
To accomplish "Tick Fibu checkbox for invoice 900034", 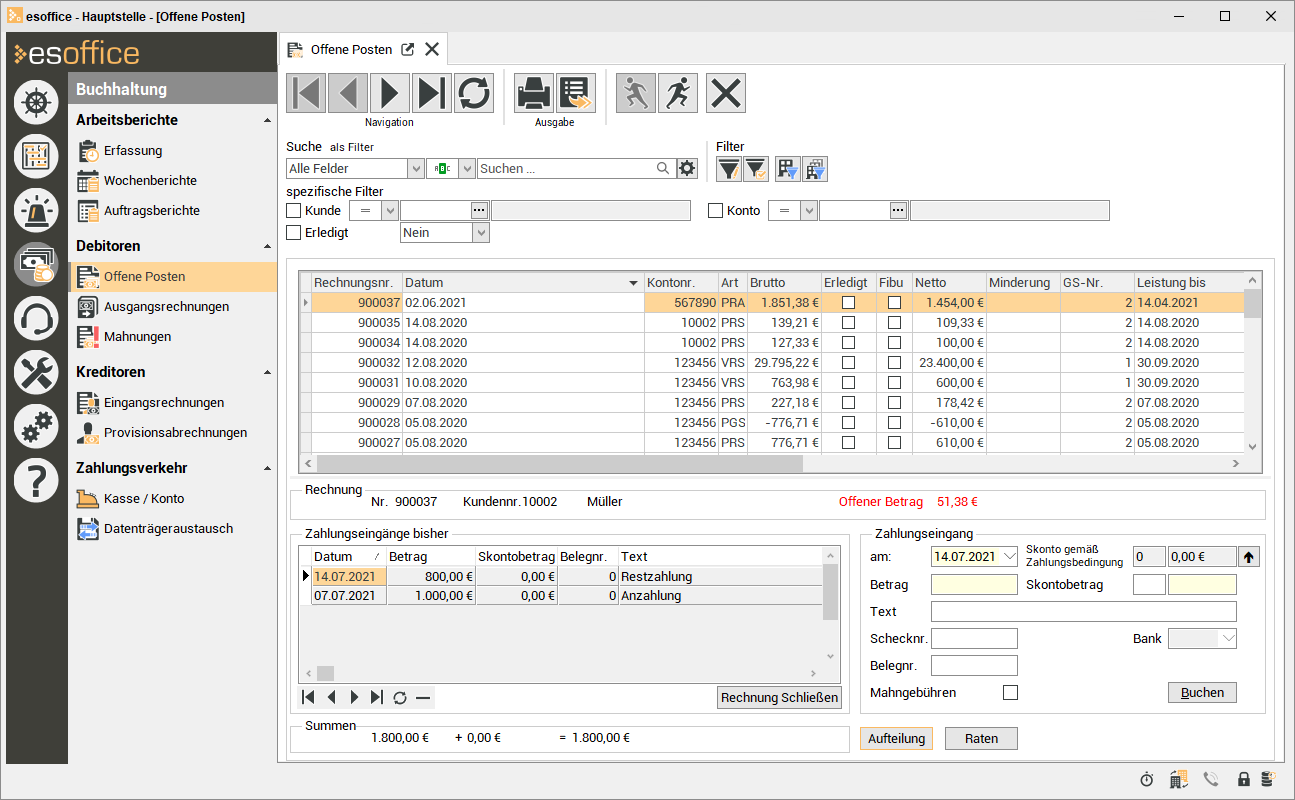I will 894,342.
